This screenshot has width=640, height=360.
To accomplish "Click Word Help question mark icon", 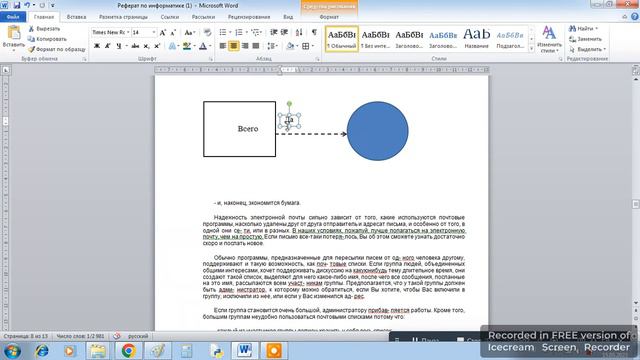I will [634, 17].
